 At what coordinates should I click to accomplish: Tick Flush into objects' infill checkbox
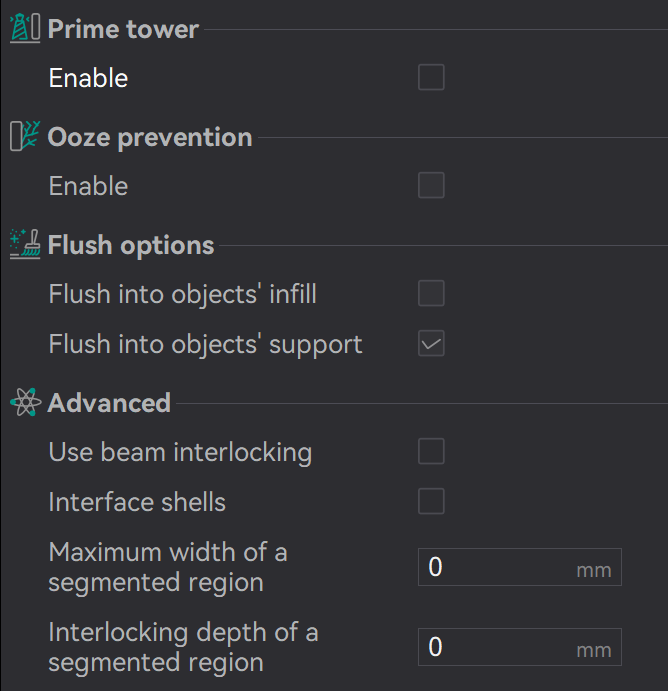click(431, 294)
